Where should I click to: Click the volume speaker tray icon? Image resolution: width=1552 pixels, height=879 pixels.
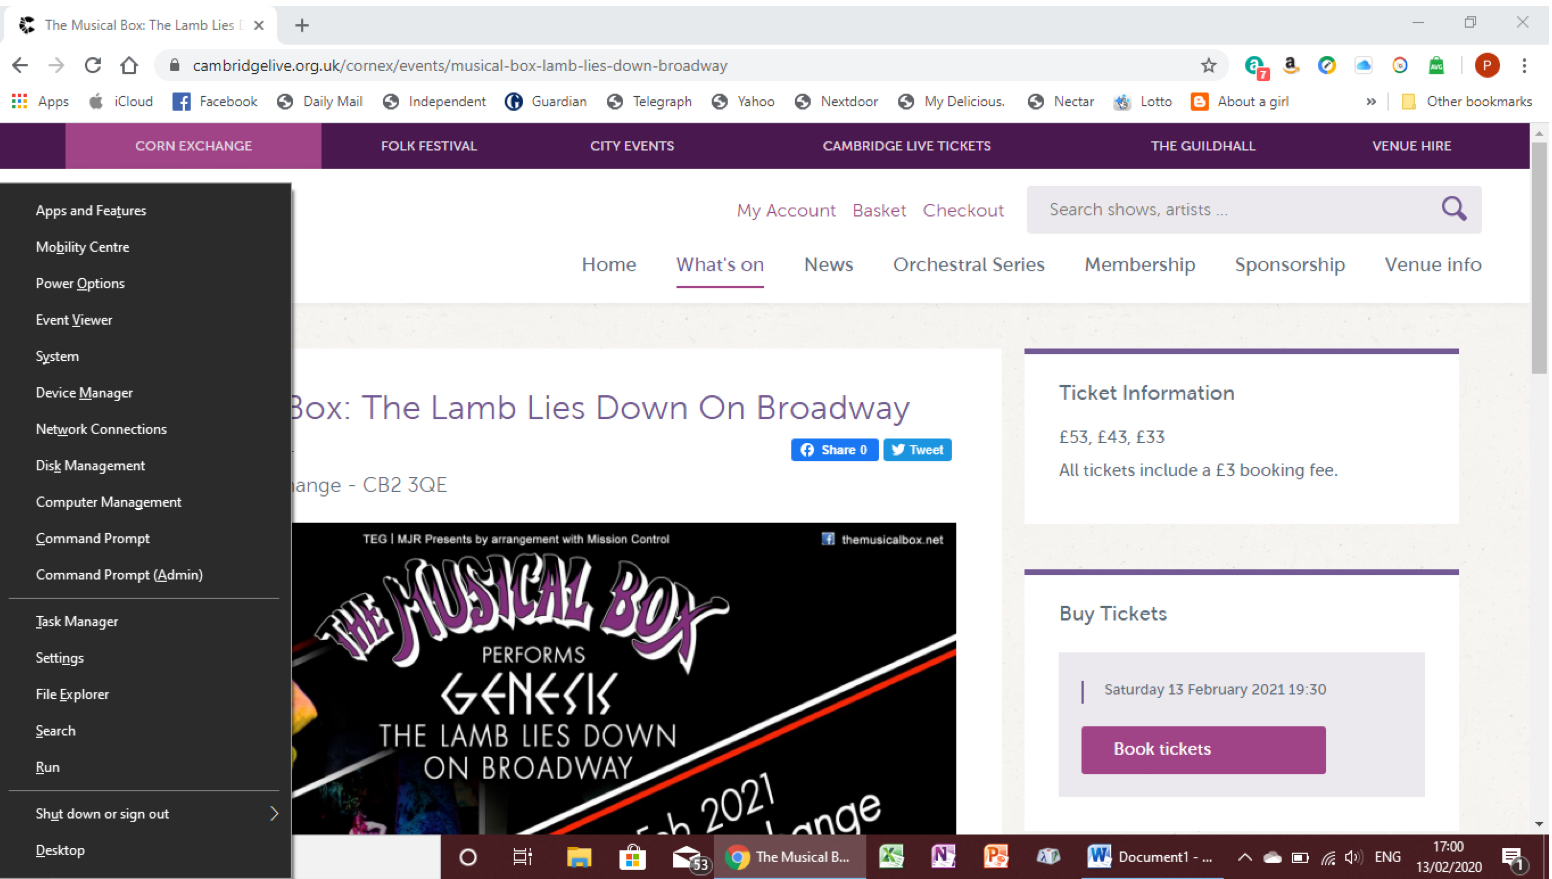pyautogui.click(x=1353, y=857)
